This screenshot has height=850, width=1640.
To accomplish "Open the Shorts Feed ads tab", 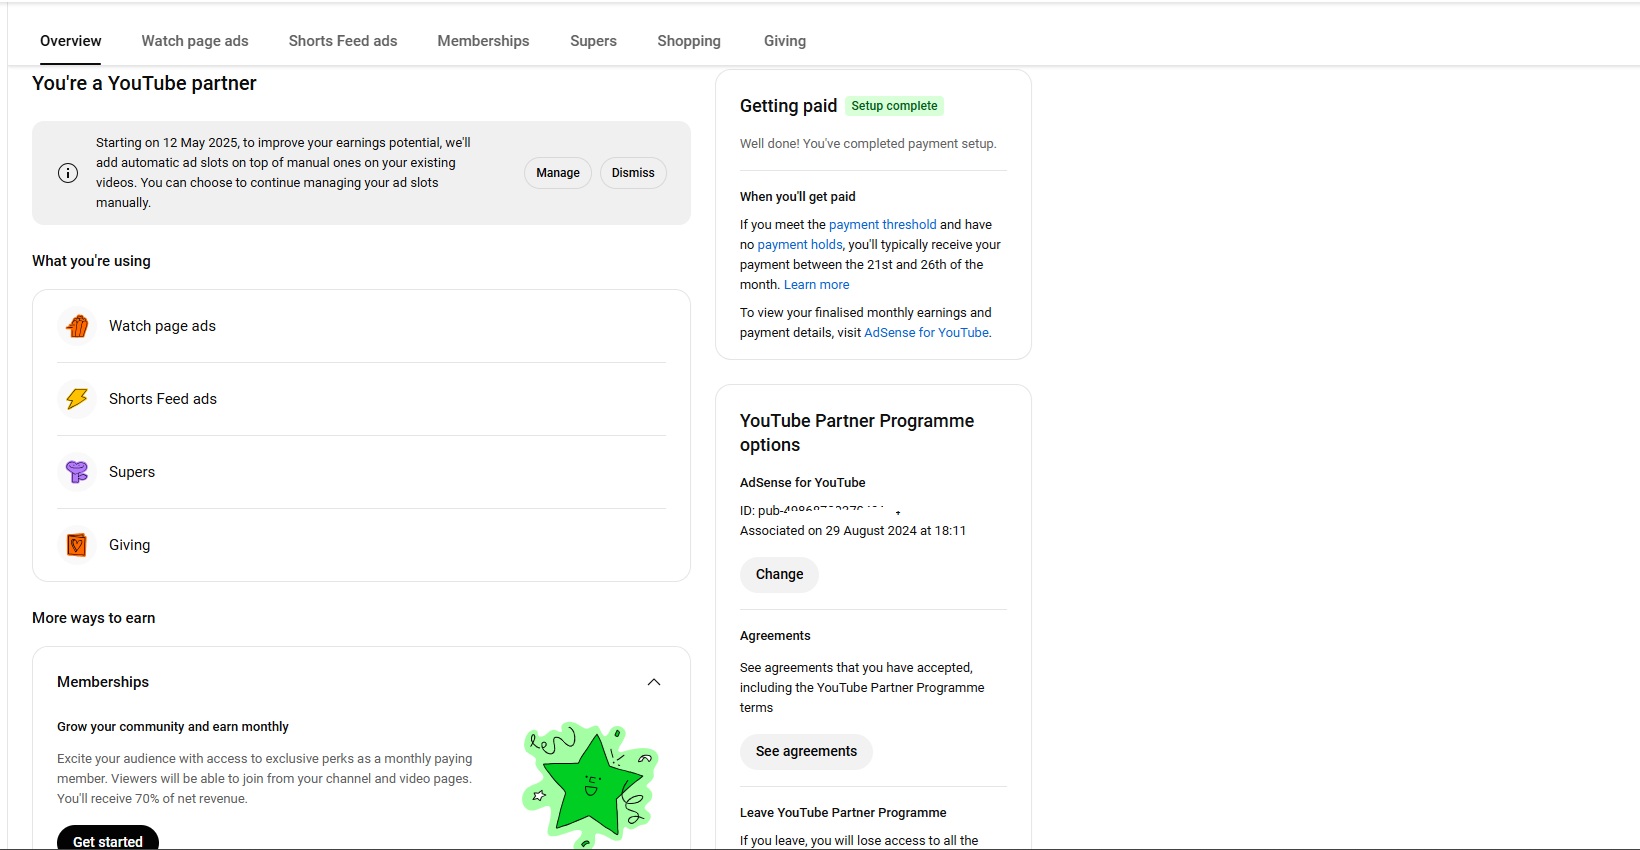I will point(343,41).
